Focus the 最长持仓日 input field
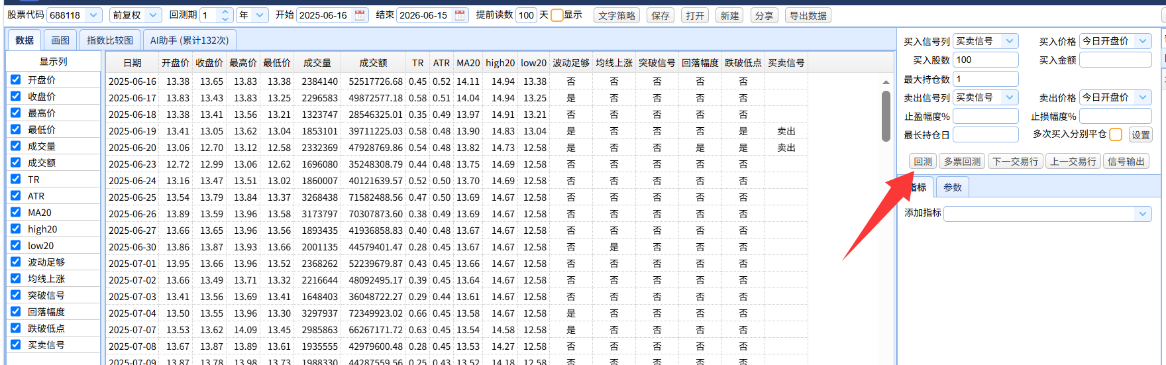This screenshot has height=365, width=1166. 985,135
